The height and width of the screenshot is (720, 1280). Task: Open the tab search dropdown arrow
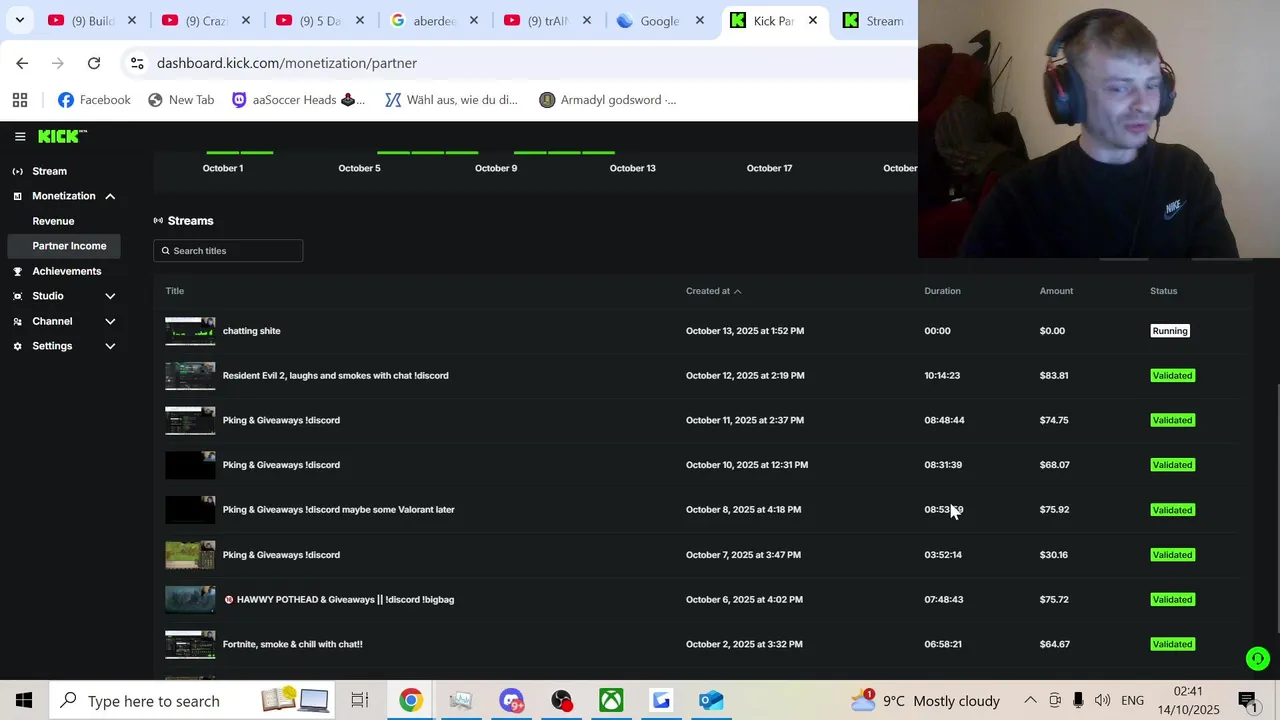[19, 20]
